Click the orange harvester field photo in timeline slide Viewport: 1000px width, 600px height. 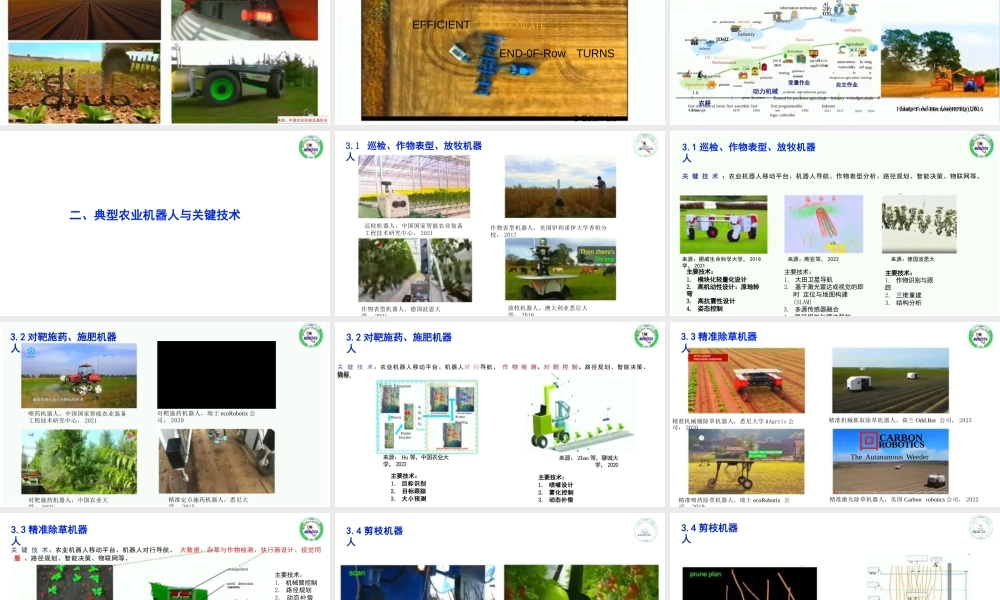pos(940,61)
